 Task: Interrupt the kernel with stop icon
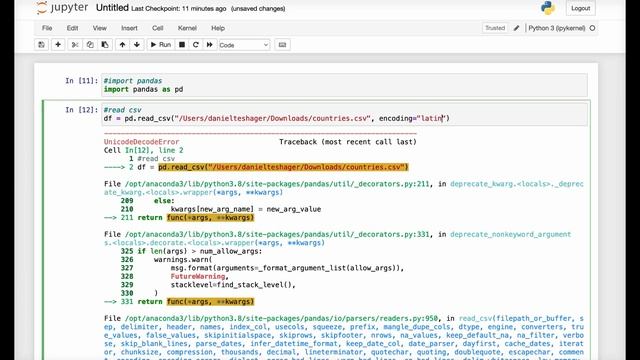tap(182, 44)
